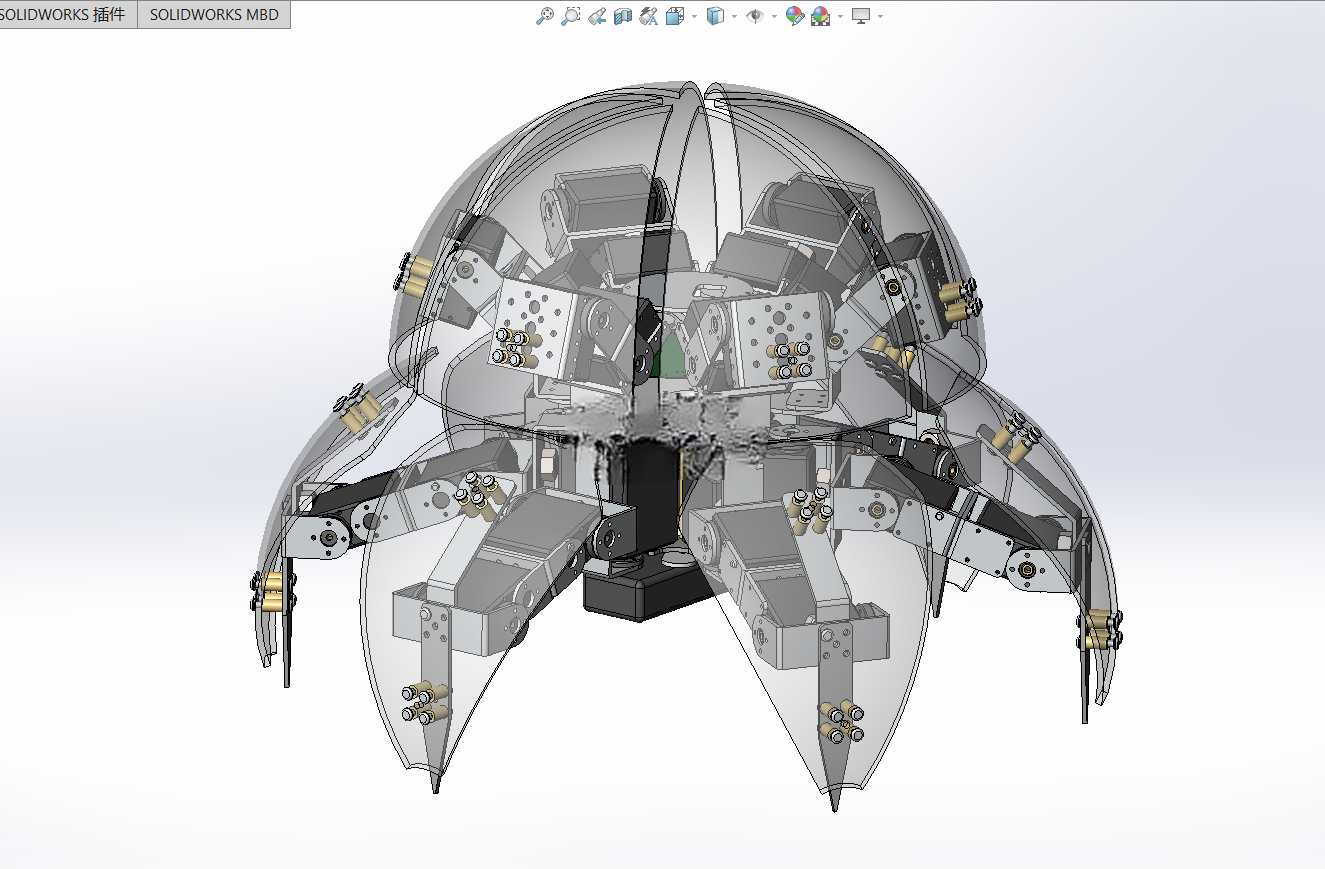
Task: Click the Previous View icon
Action: (x=597, y=16)
